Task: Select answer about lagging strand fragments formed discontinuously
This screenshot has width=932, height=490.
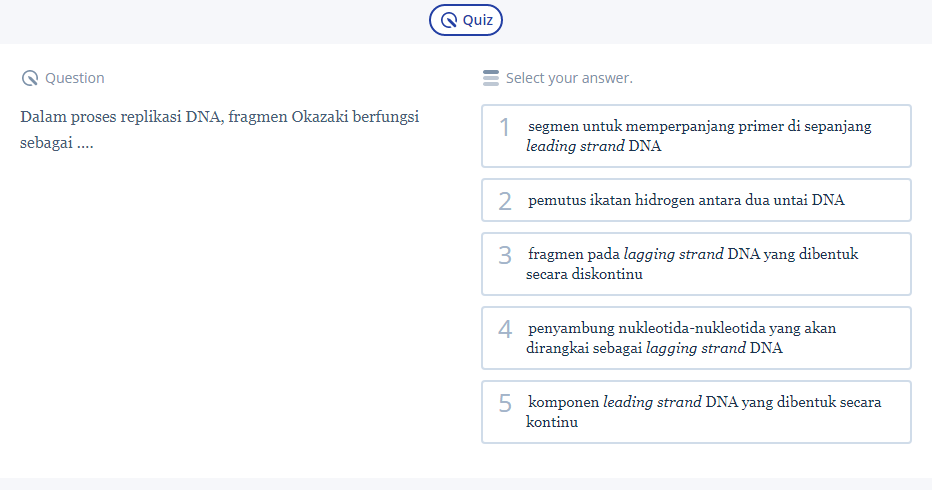Action: [x=696, y=264]
